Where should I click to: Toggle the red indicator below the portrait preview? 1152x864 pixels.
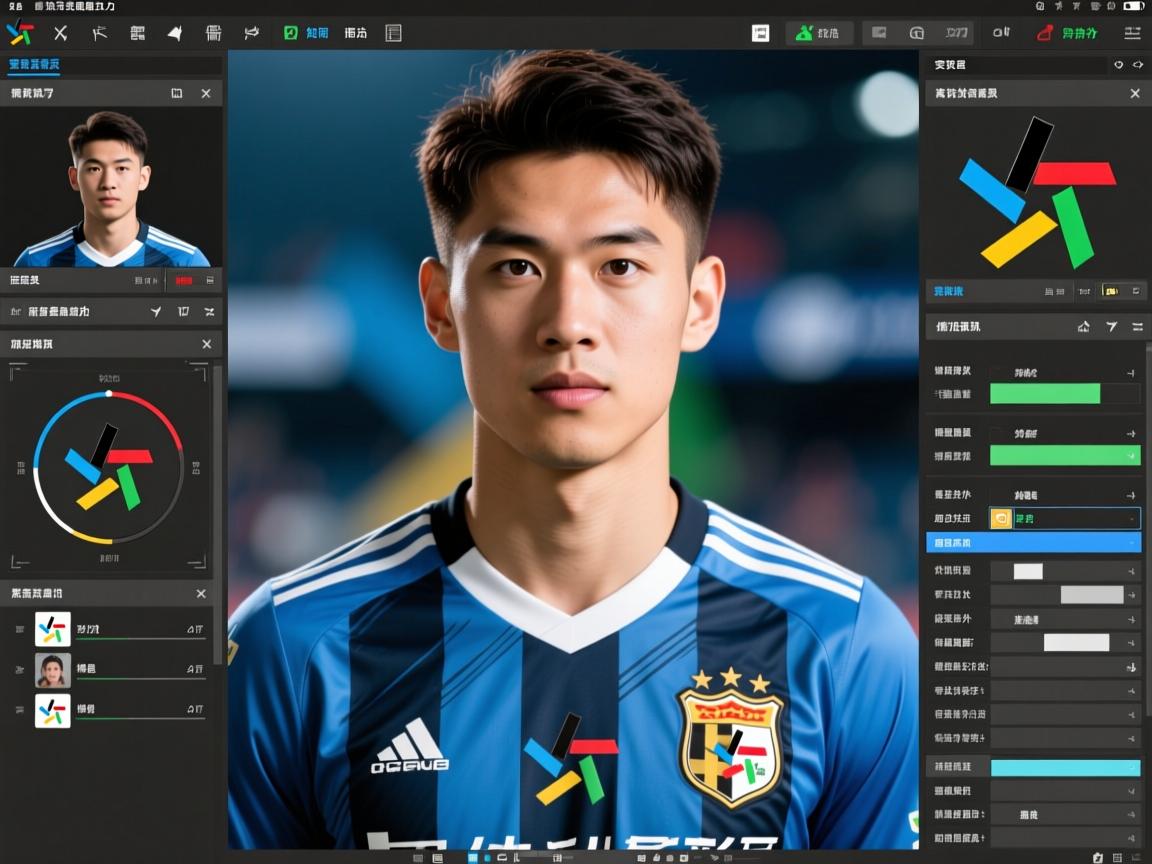(183, 281)
